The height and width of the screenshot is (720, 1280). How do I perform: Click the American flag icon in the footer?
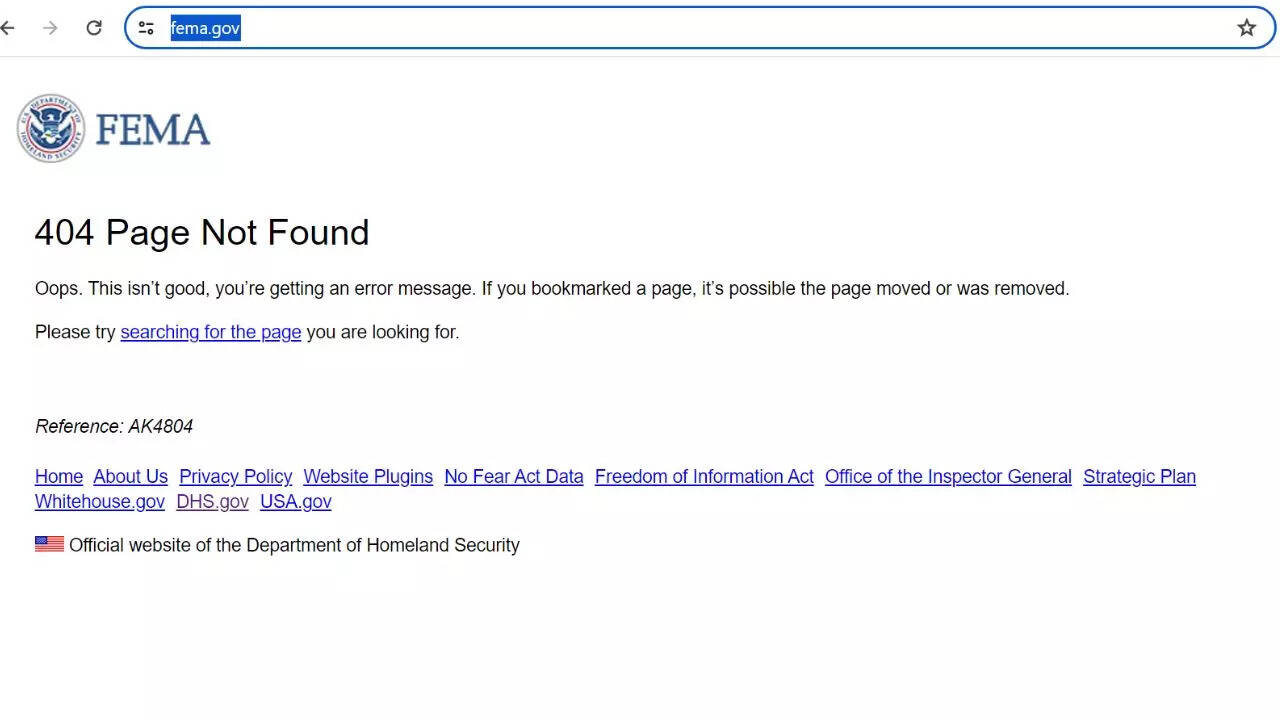49,543
